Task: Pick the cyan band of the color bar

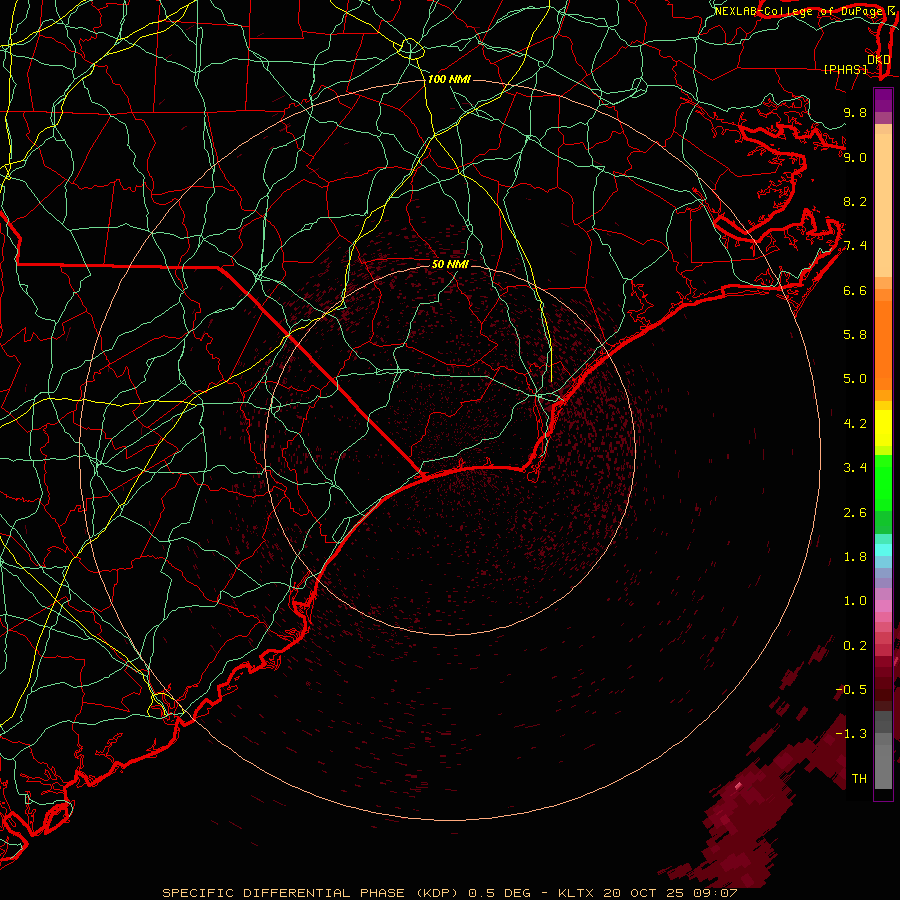Action: 883,550
